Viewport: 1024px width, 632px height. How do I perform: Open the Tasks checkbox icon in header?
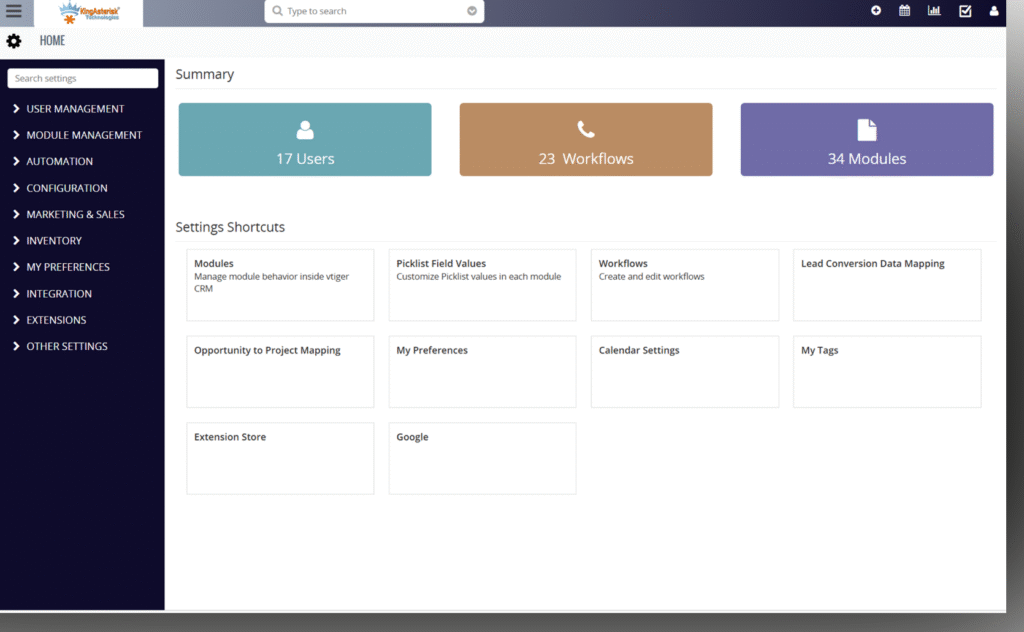964,11
